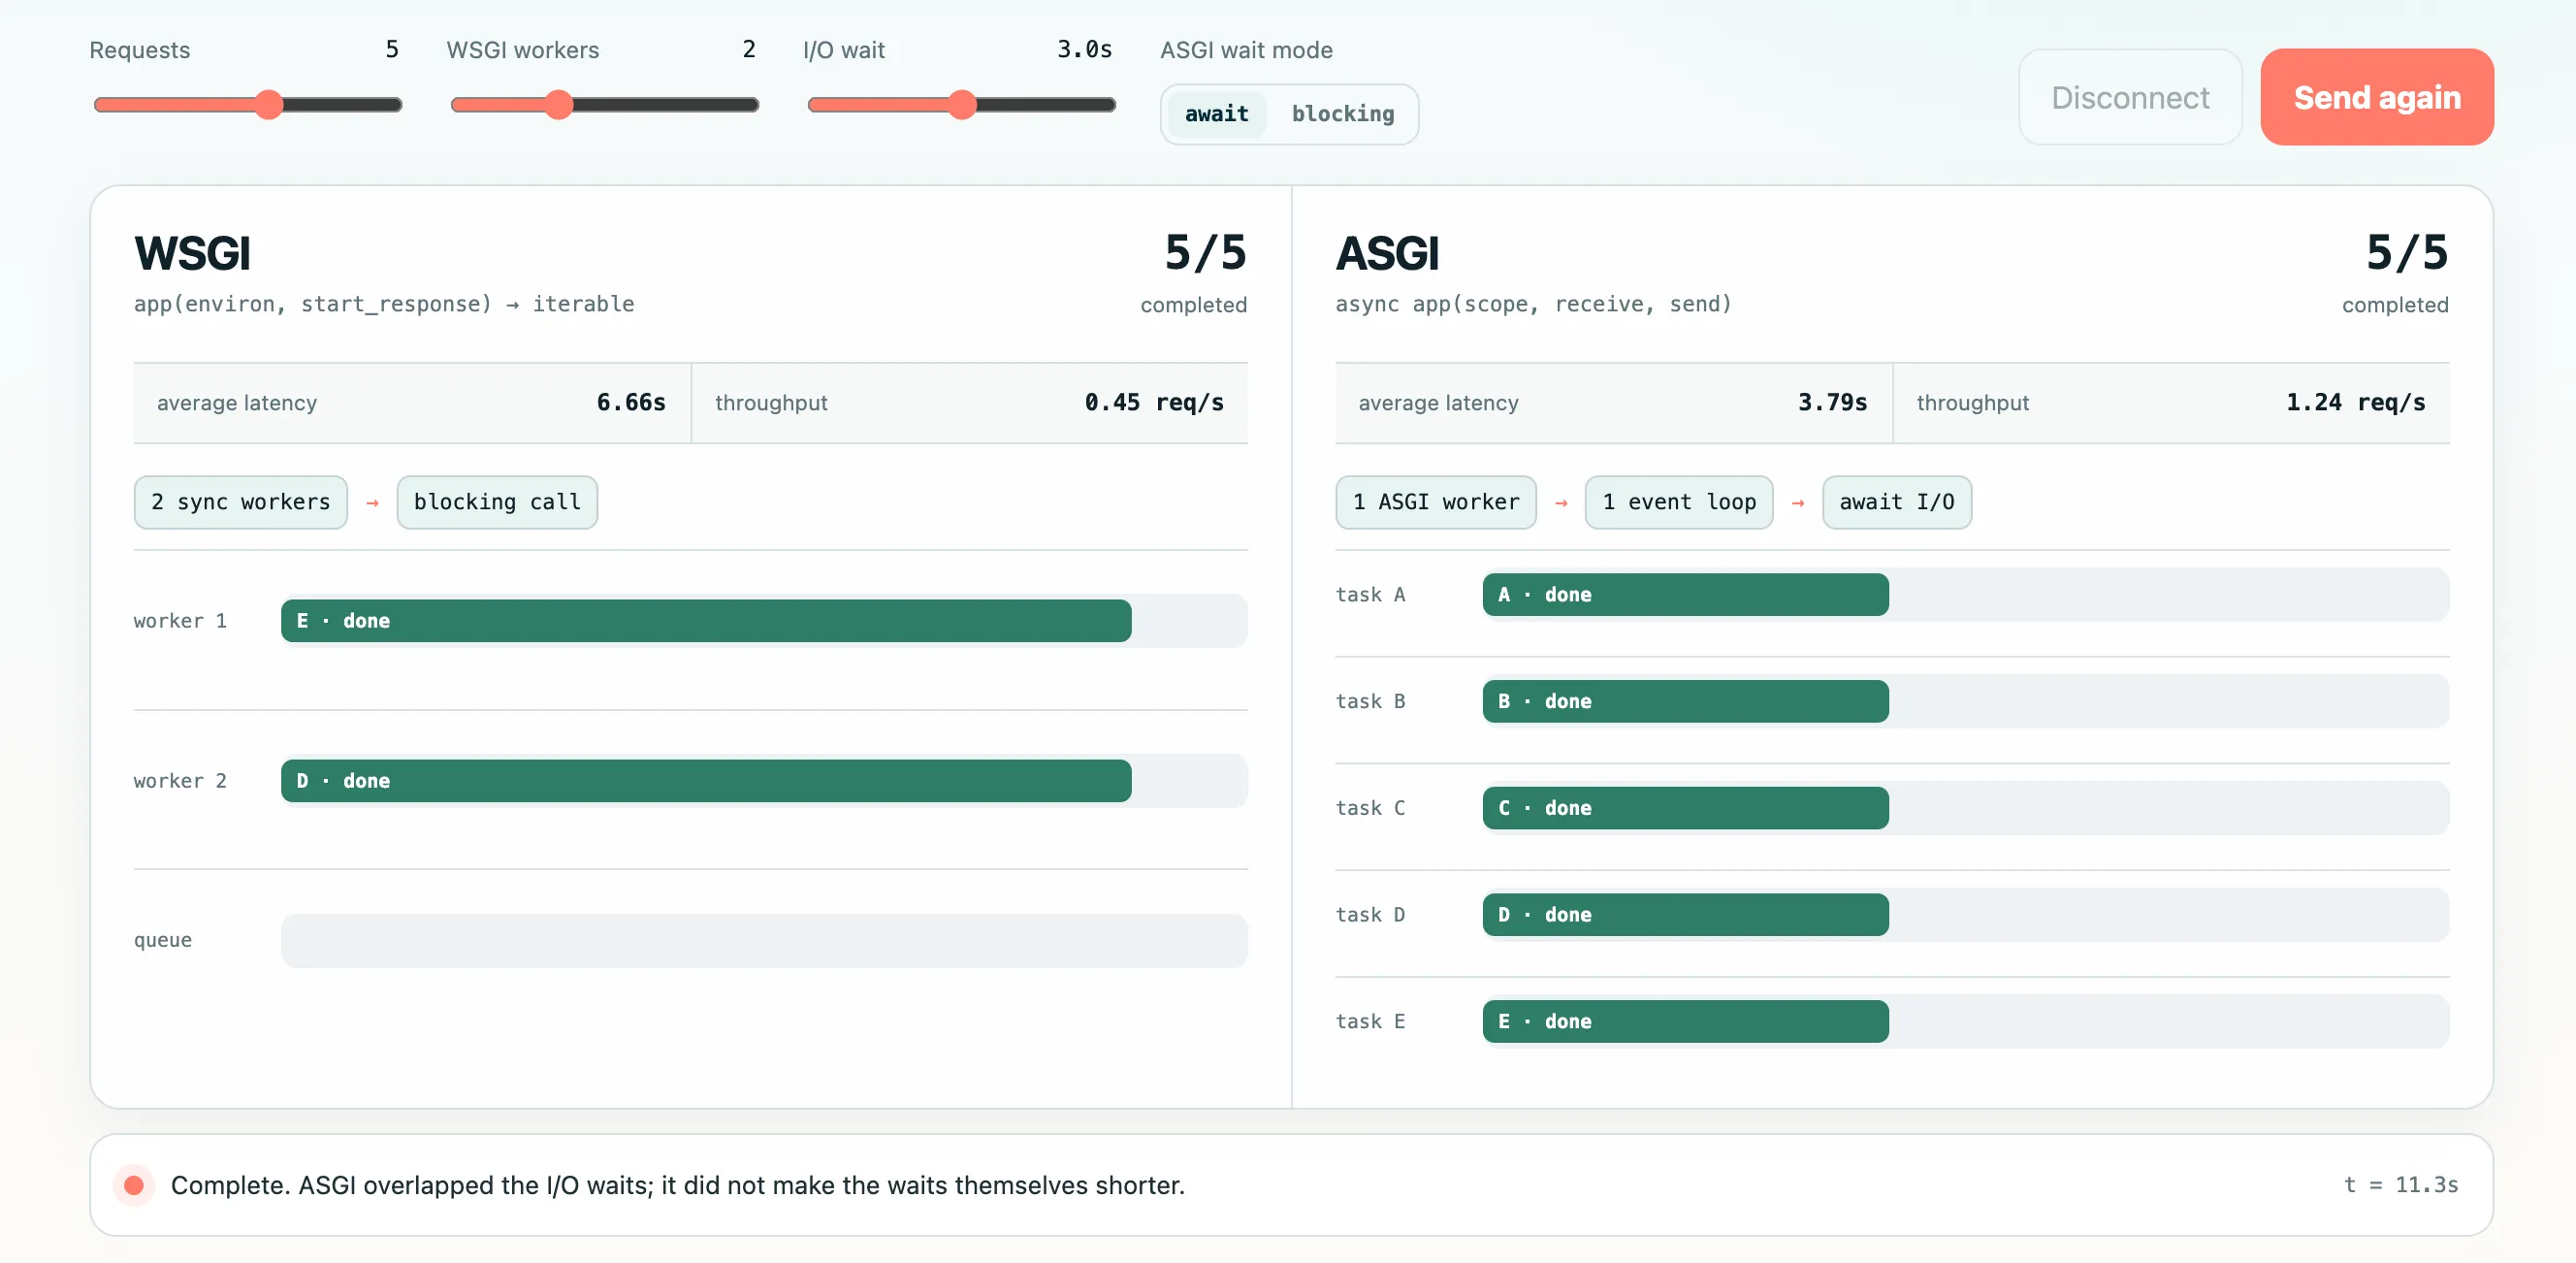2576x1263 pixels.
Task: Click the 'task E' row label
Action: click(x=1370, y=1021)
